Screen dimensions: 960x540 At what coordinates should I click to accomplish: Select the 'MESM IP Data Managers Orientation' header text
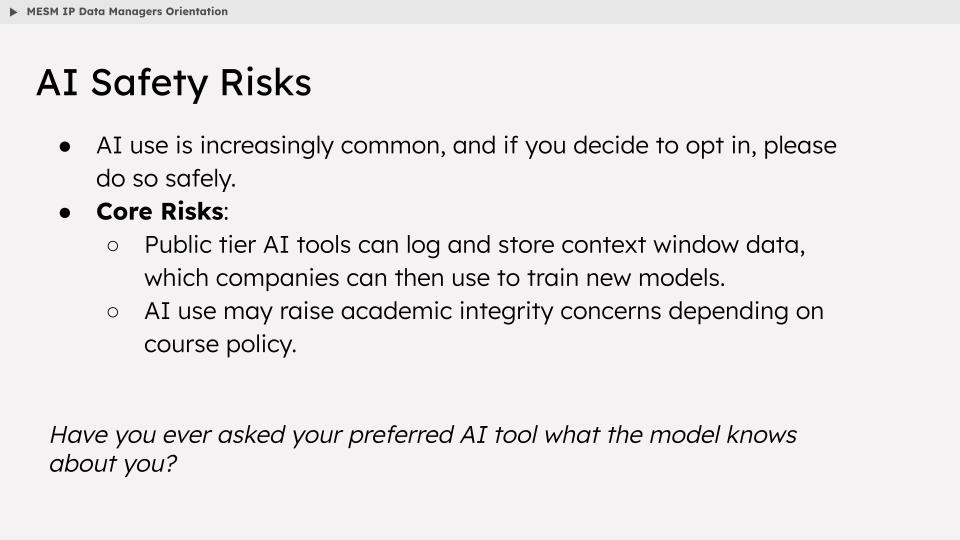[127, 12]
